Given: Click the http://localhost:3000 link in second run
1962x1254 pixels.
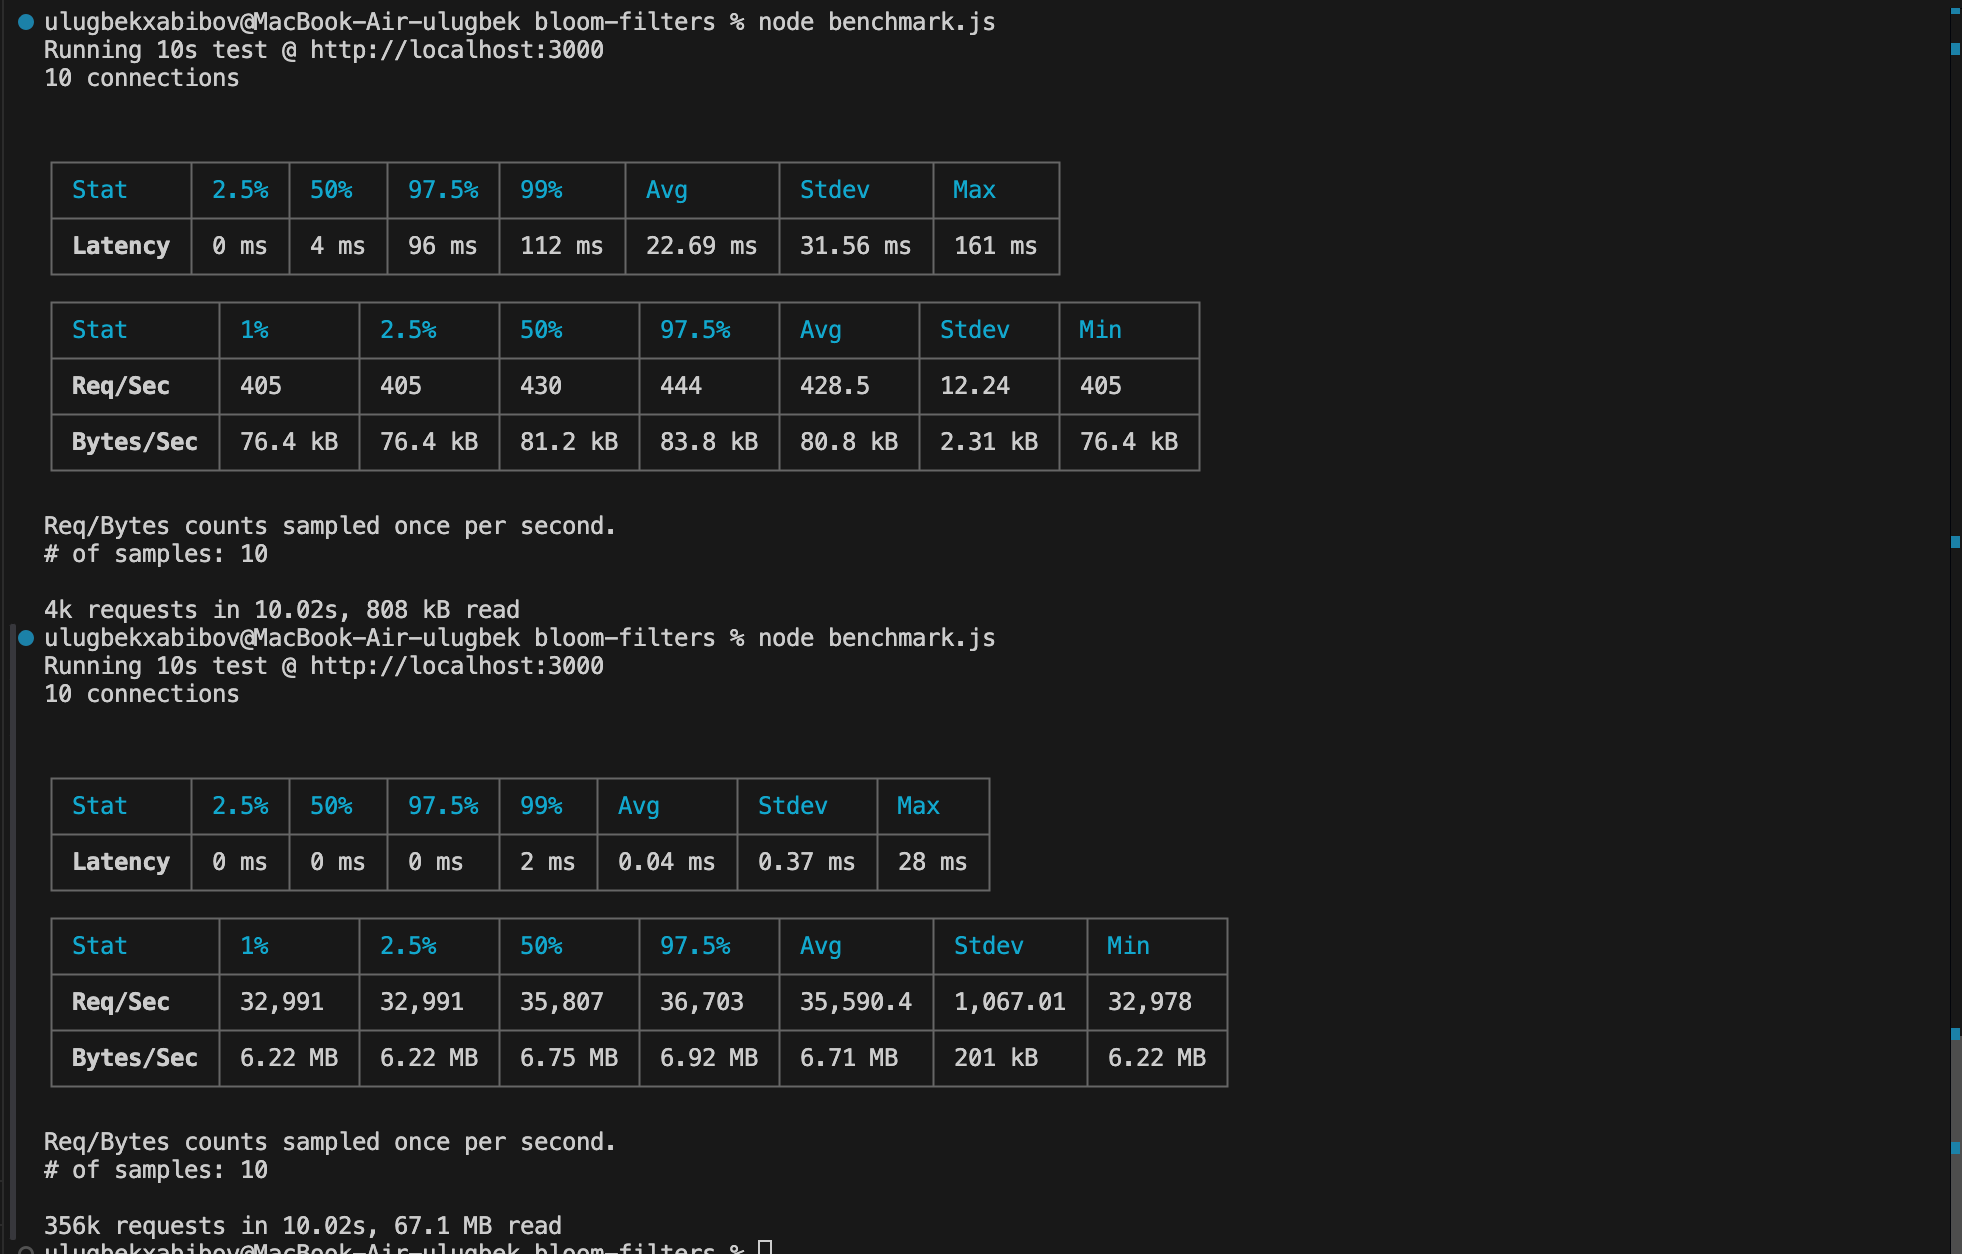Looking at the screenshot, I should 457,666.
